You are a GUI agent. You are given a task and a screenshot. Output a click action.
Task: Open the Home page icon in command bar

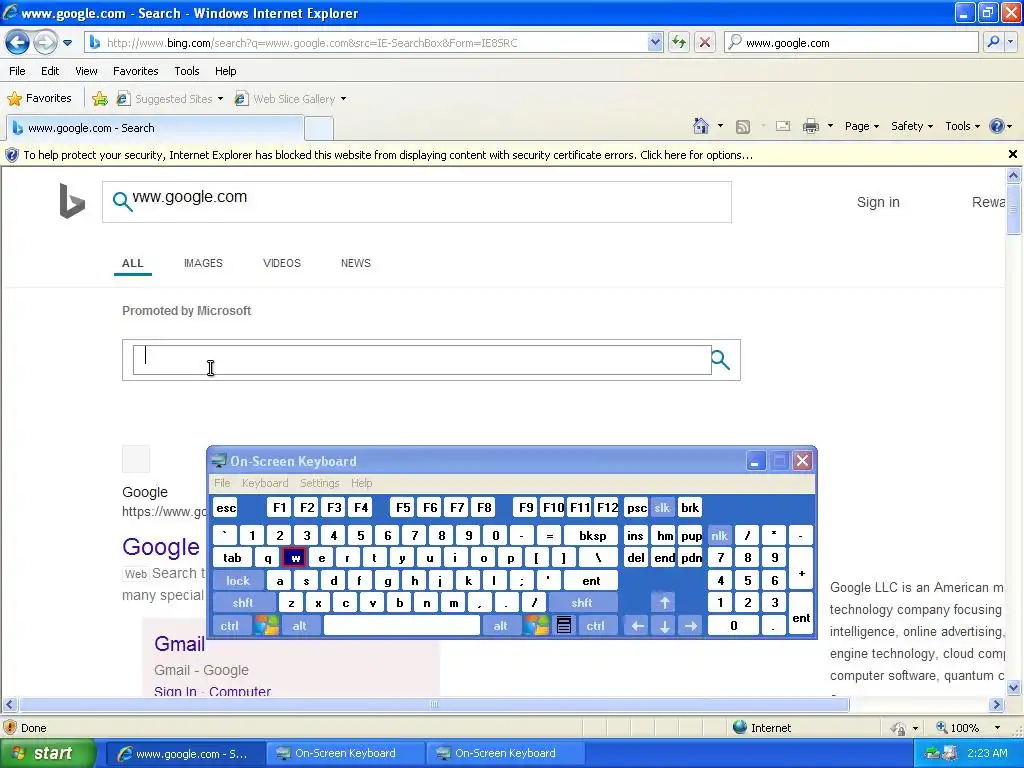(x=701, y=126)
